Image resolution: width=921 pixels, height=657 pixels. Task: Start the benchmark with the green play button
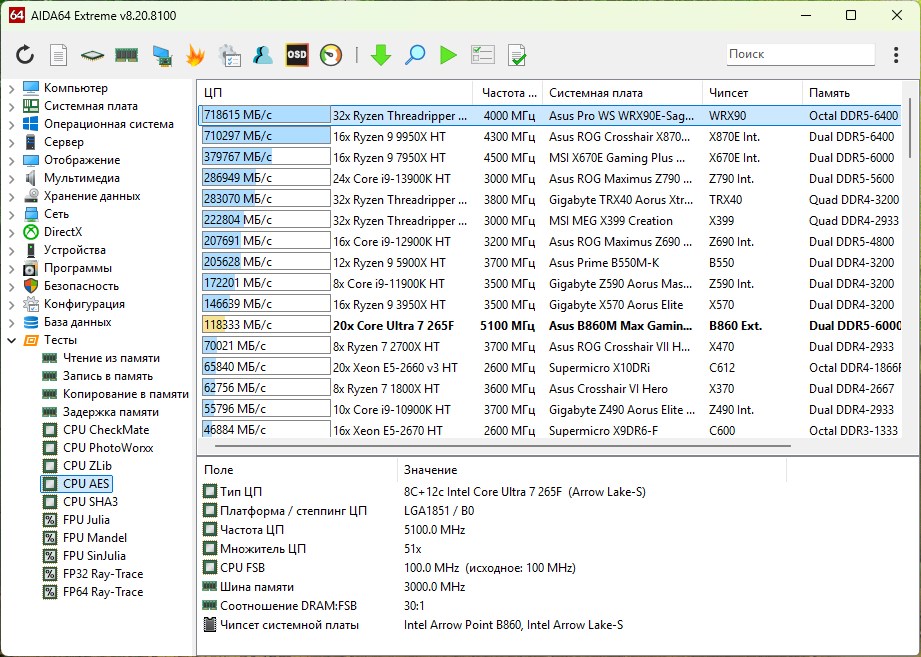[x=448, y=55]
